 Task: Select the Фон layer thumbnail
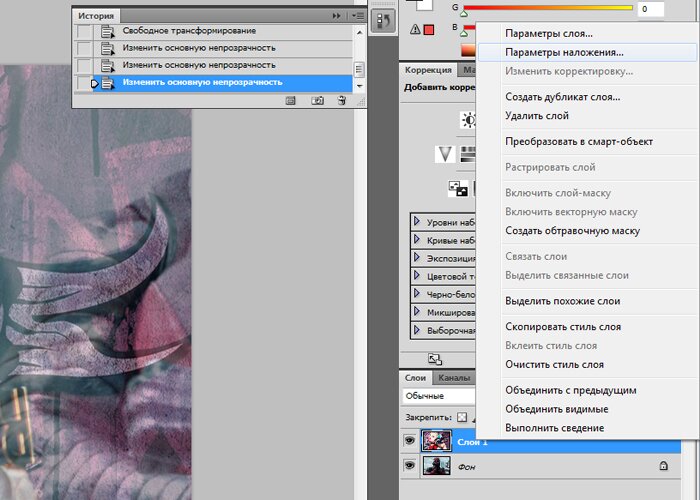coord(438,466)
